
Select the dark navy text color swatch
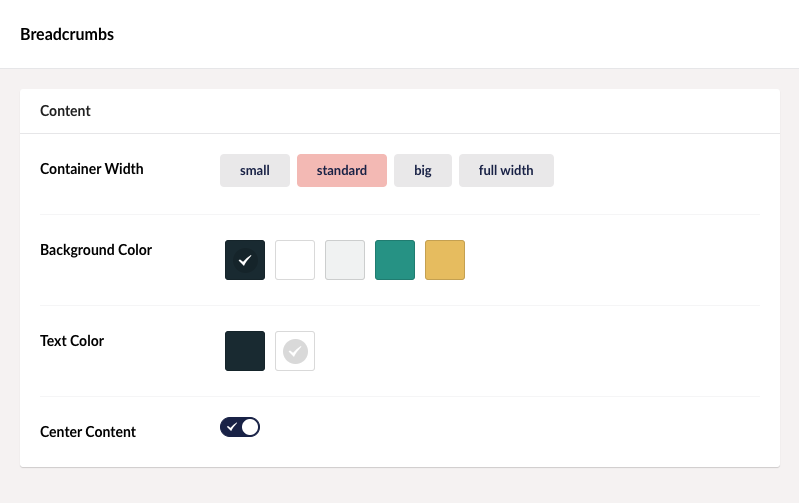tap(245, 351)
